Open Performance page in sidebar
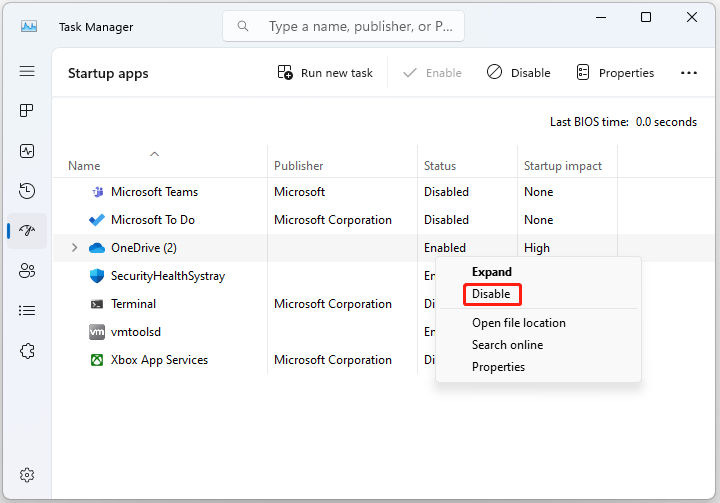Viewport: 720px width, 503px height. pyautogui.click(x=27, y=151)
